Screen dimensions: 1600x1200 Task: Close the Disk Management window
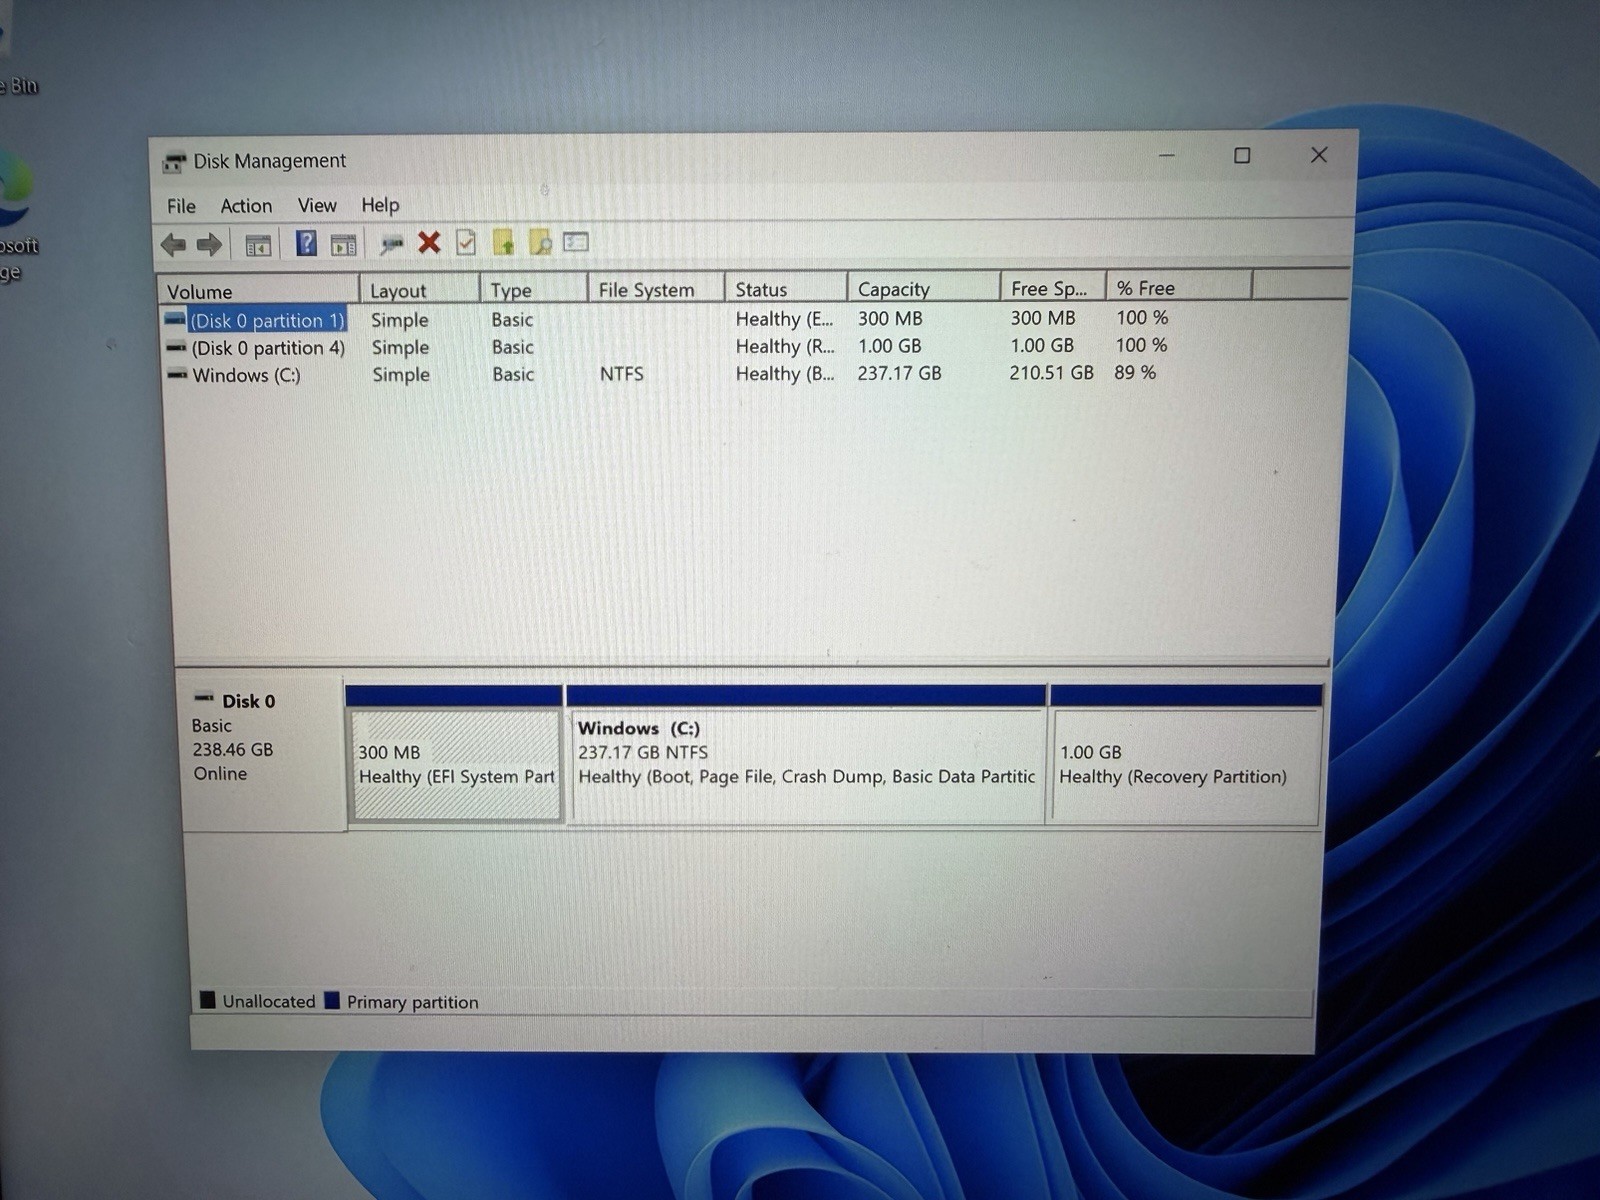coord(1319,155)
